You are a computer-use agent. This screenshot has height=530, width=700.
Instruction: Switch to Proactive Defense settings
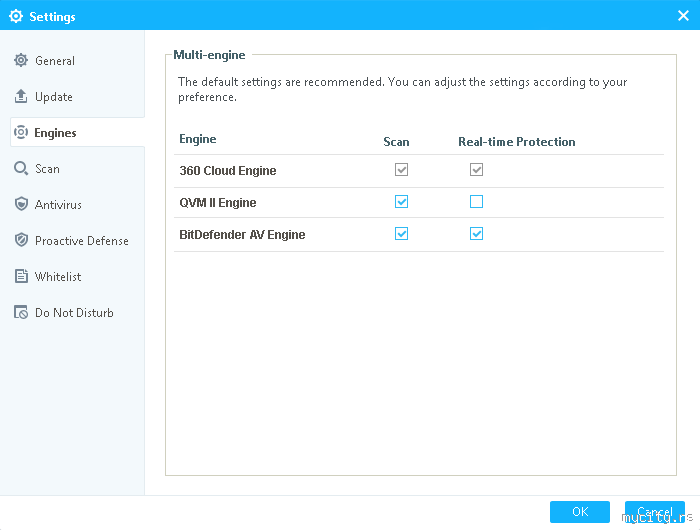tap(81, 241)
